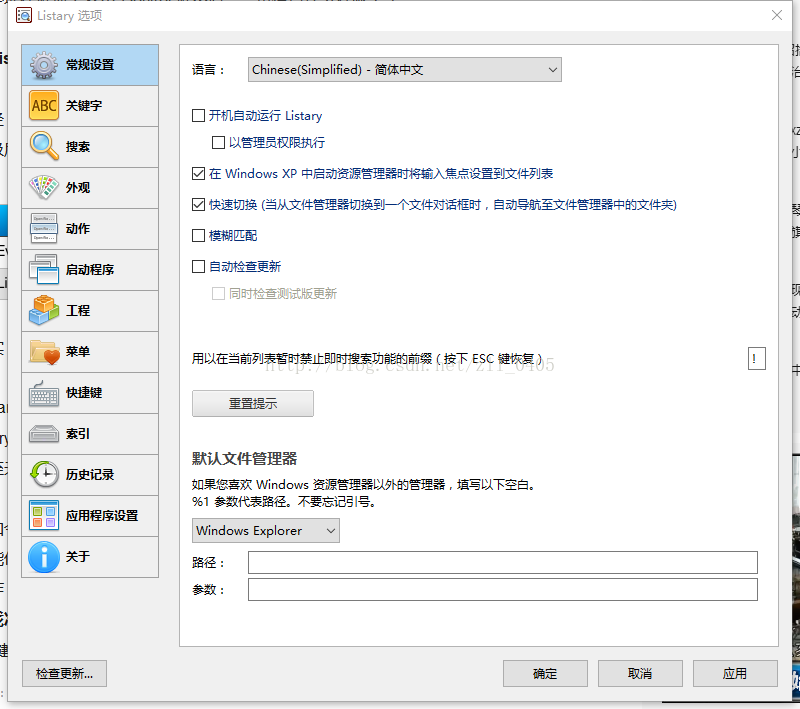The image size is (800, 709).
Task: Open the 语言 language dropdown
Action: [x=405, y=69]
